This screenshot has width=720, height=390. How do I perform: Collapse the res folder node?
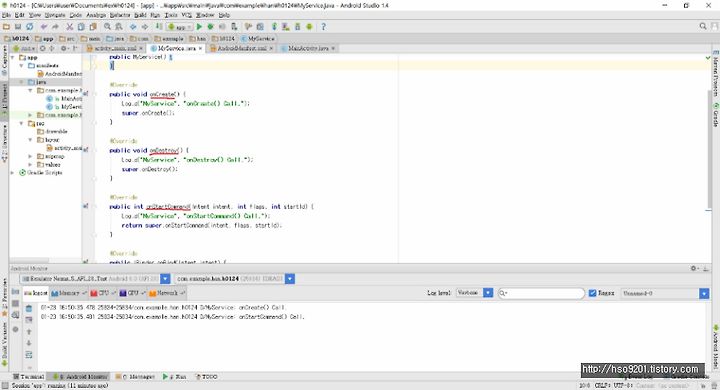(x=22, y=124)
